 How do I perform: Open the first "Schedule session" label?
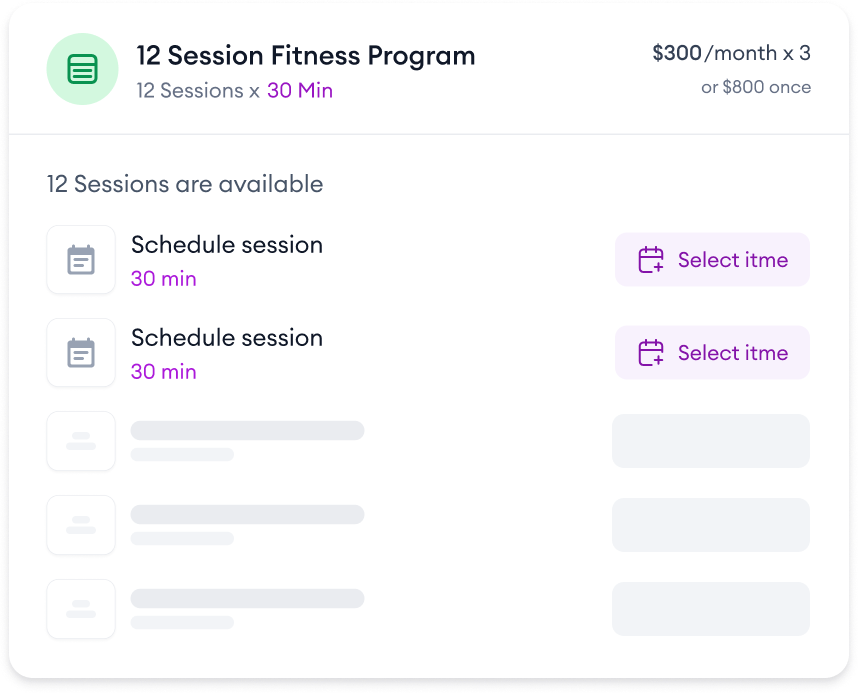(227, 245)
